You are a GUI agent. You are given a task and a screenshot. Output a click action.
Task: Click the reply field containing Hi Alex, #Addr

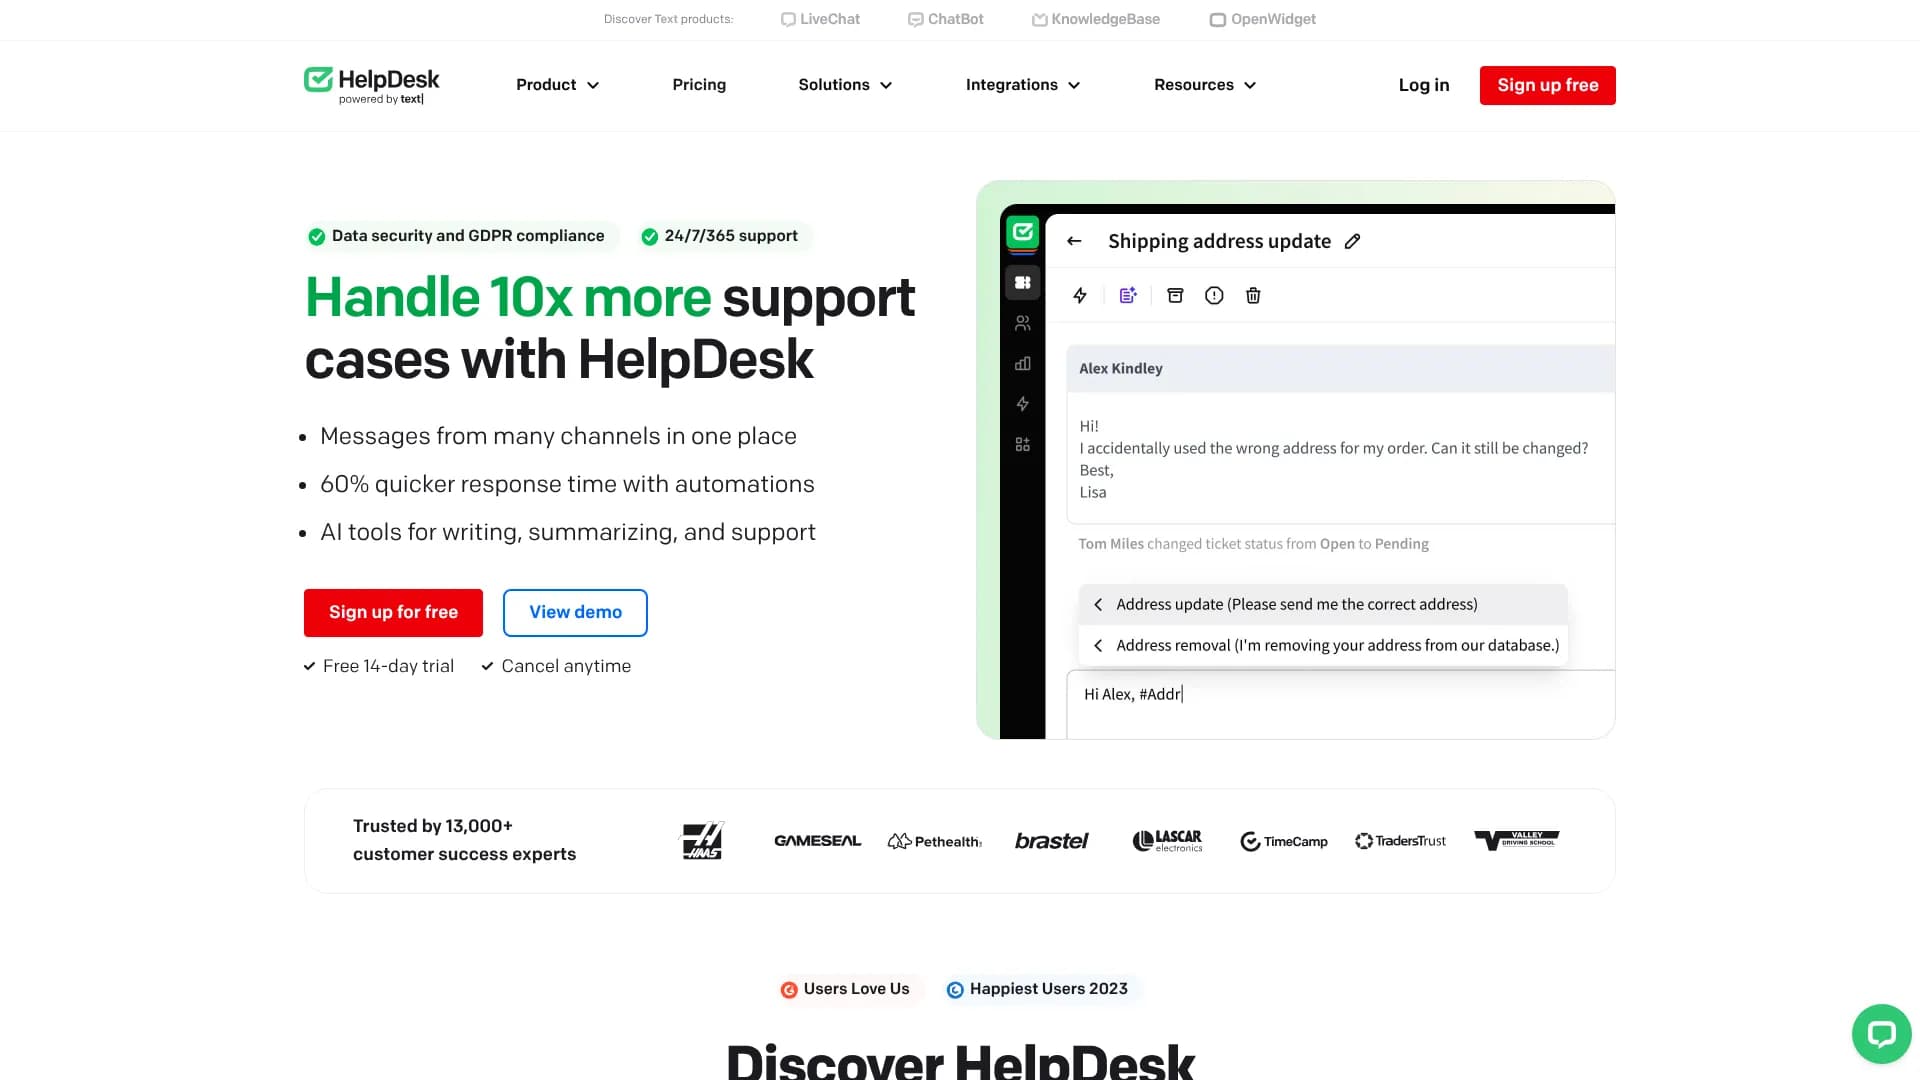pos(1340,704)
